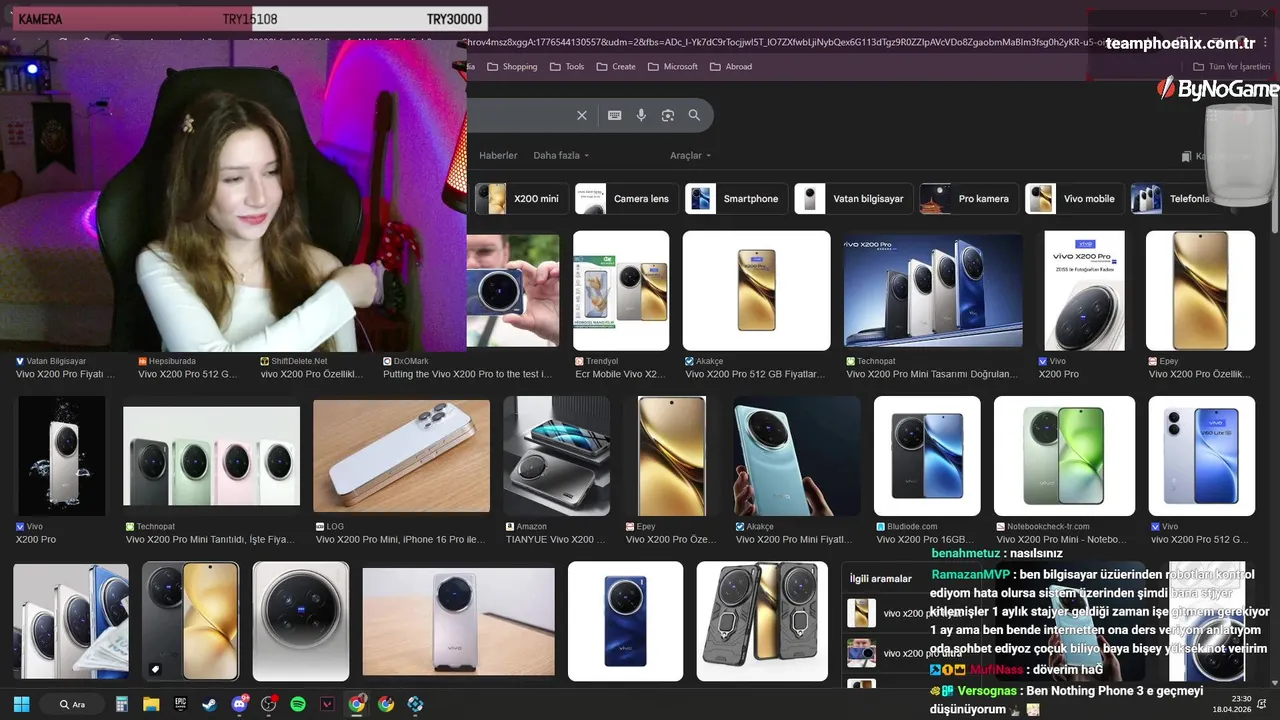
Task: Start a voice search with microphone
Action: pos(641,115)
